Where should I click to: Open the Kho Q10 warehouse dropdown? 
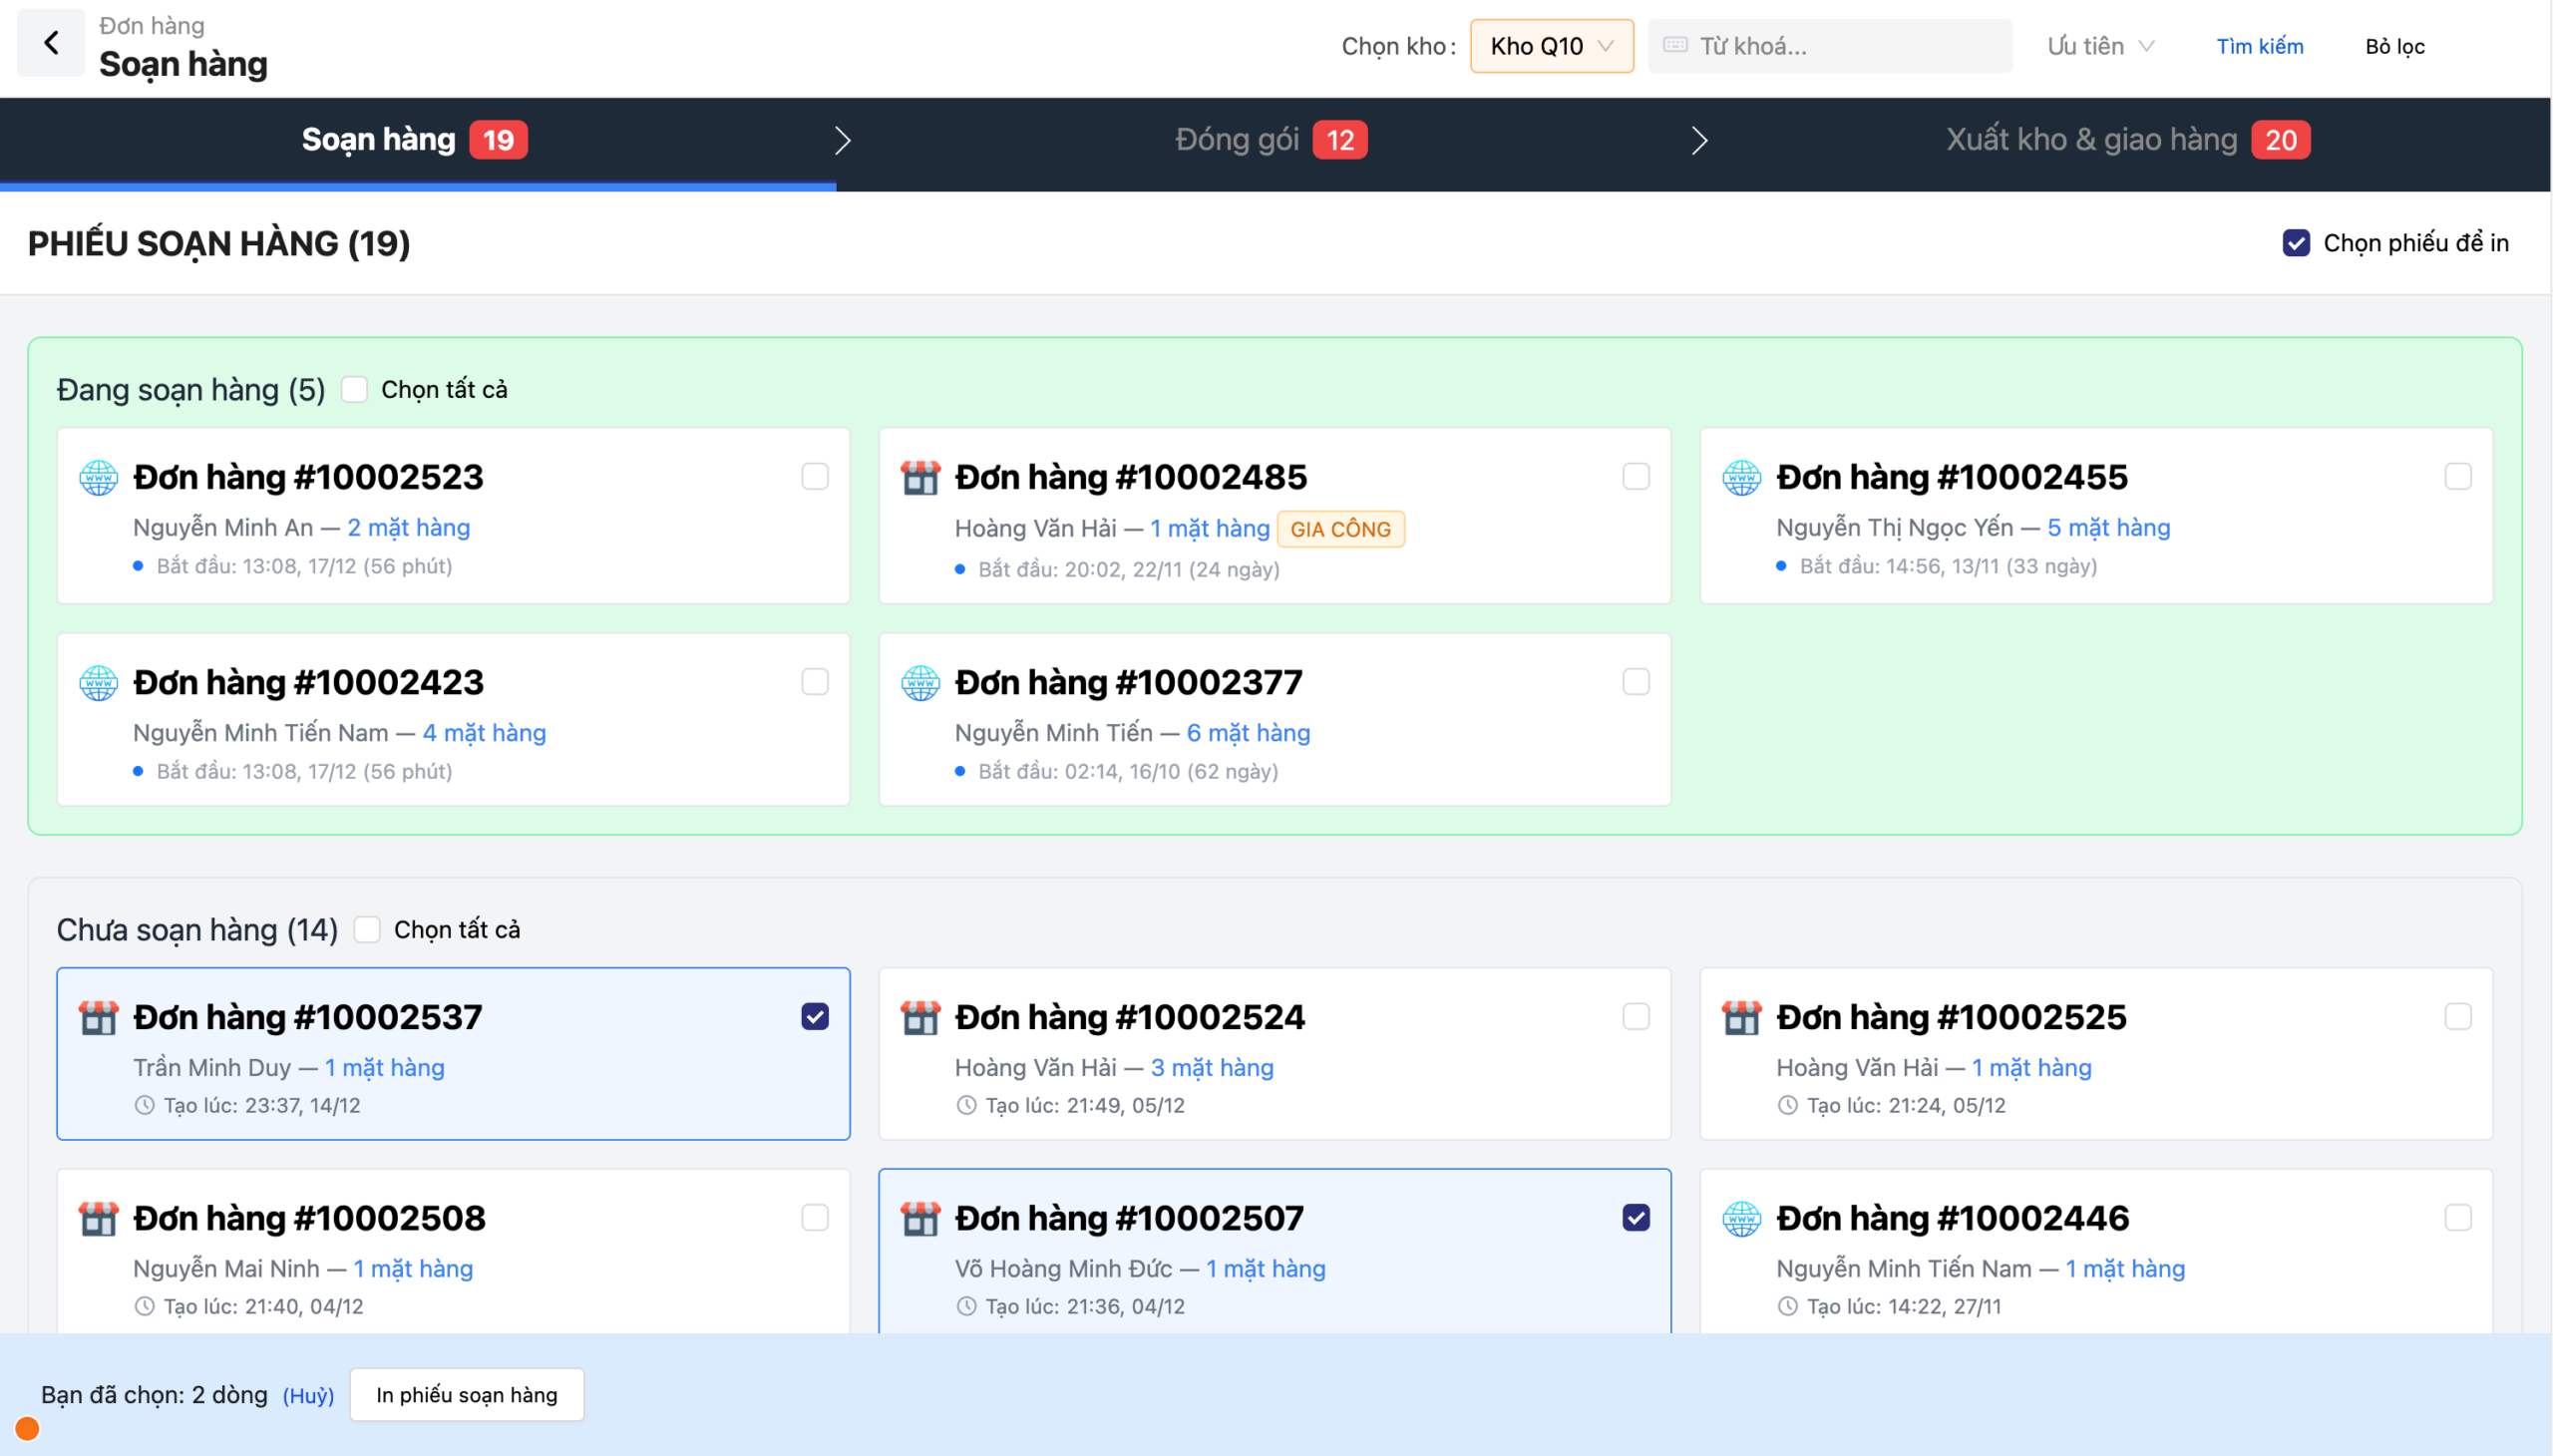(1550, 46)
